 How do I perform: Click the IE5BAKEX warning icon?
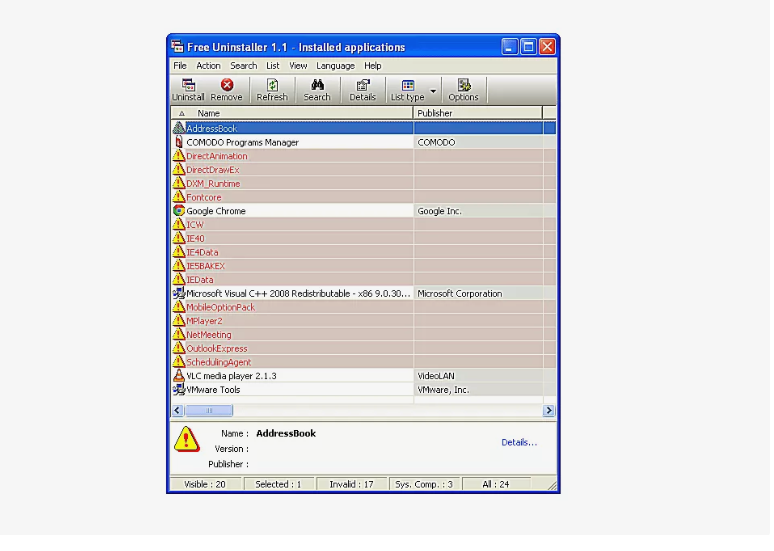coord(179,266)
